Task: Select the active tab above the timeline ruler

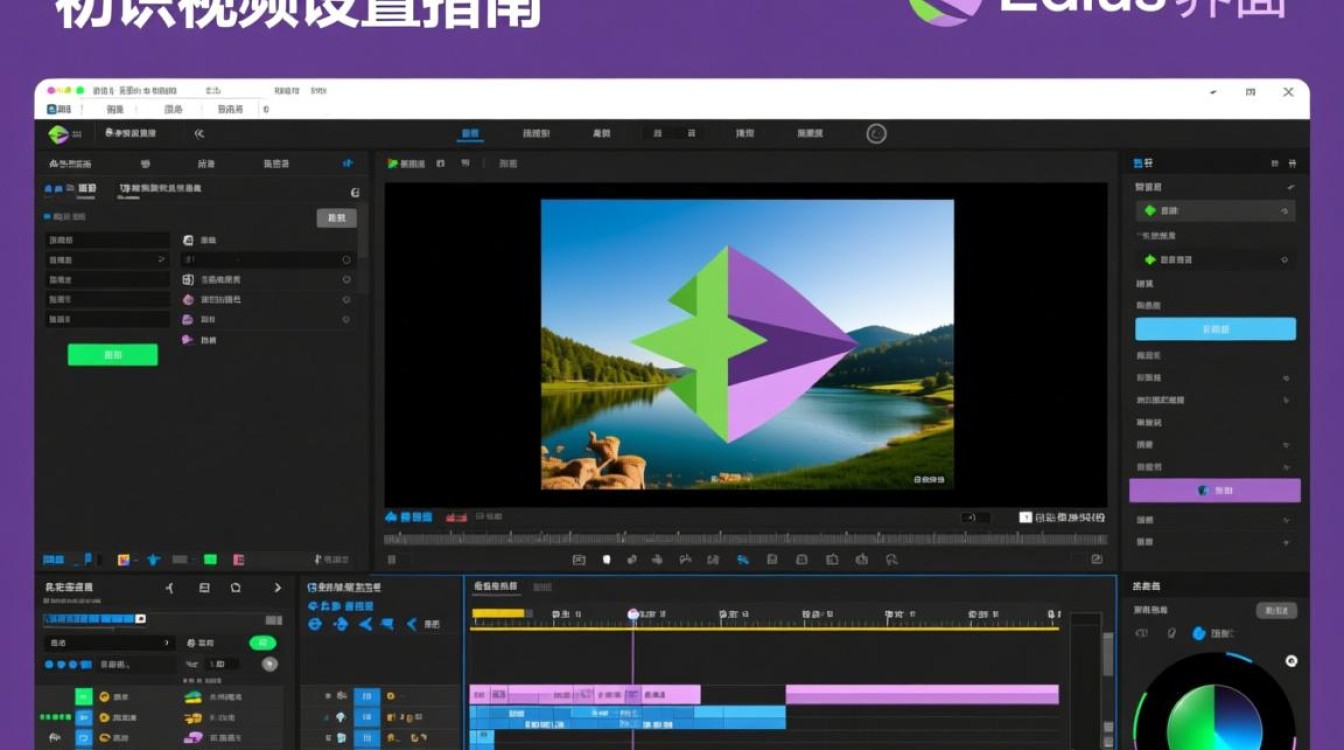Action: click(x=495, y=586)
